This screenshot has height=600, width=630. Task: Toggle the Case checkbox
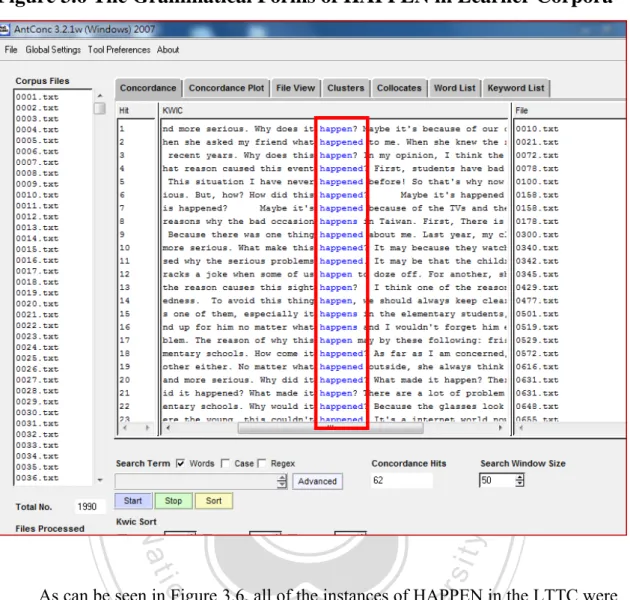tap(225, 463)
